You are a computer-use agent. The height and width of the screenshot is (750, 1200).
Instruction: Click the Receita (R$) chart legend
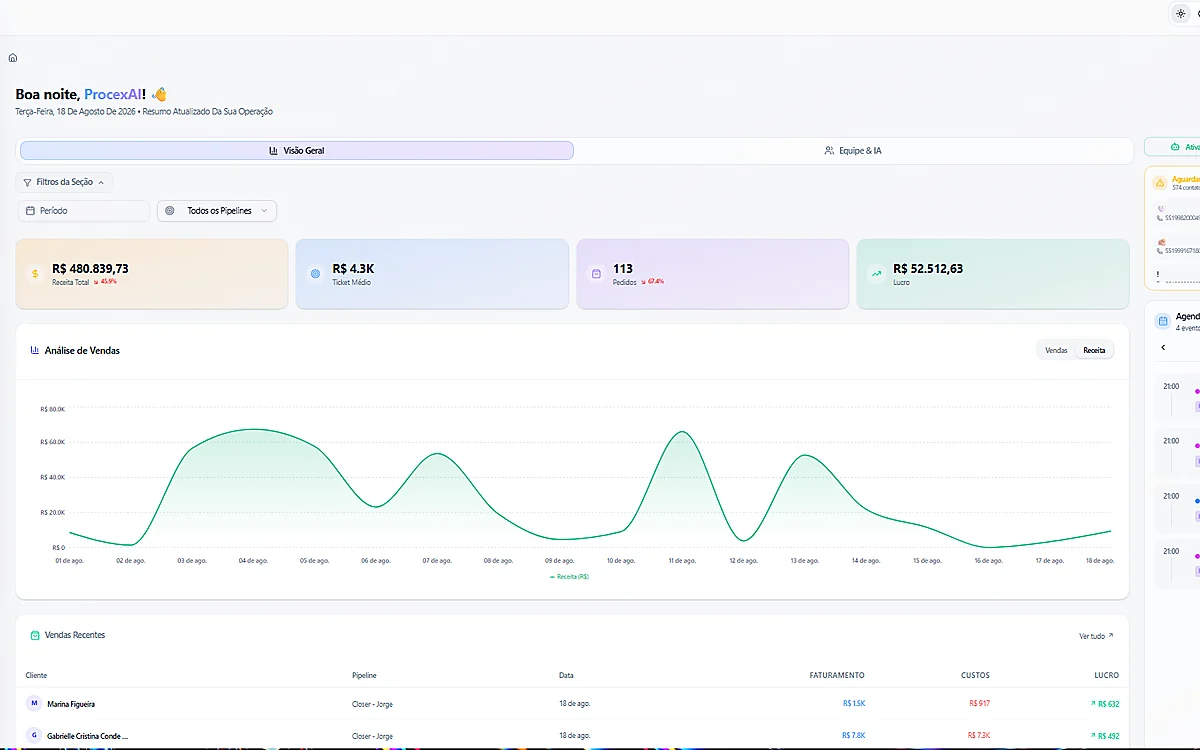click(569, 577)
